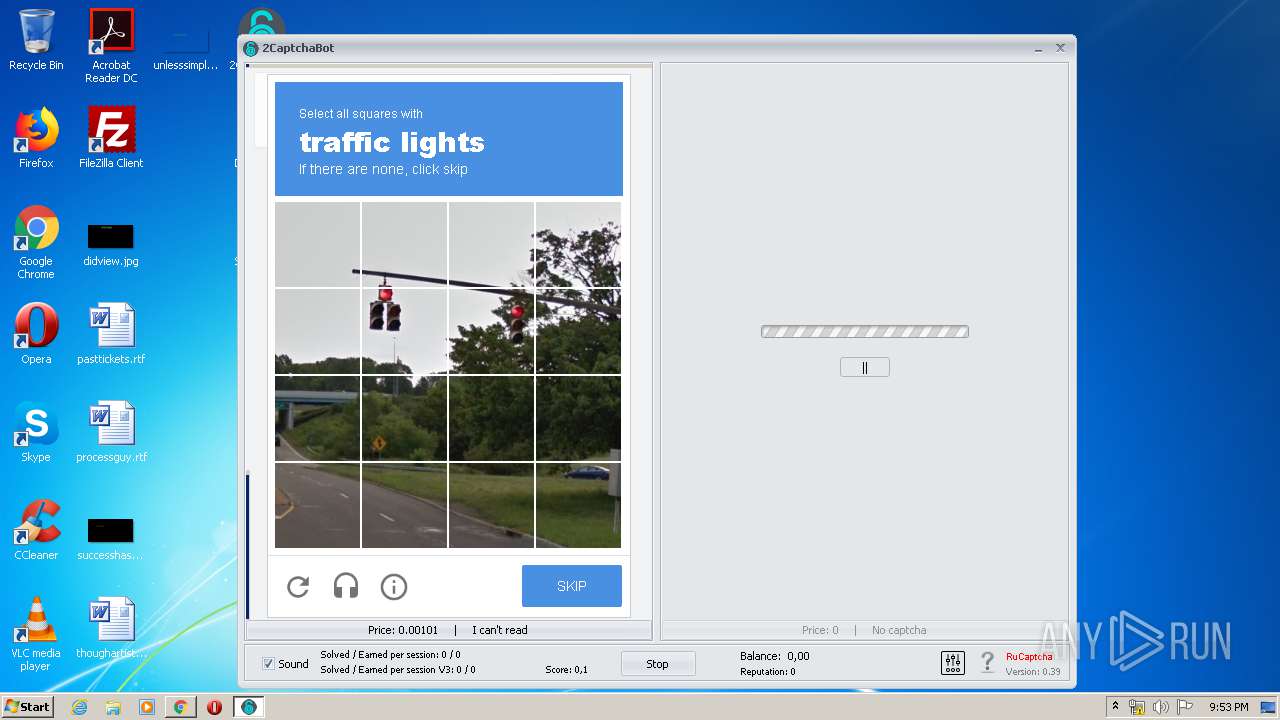The image size is (1280, 720).
Task: Open Windows Media Player in taskbar
Action: coord(146,707)
